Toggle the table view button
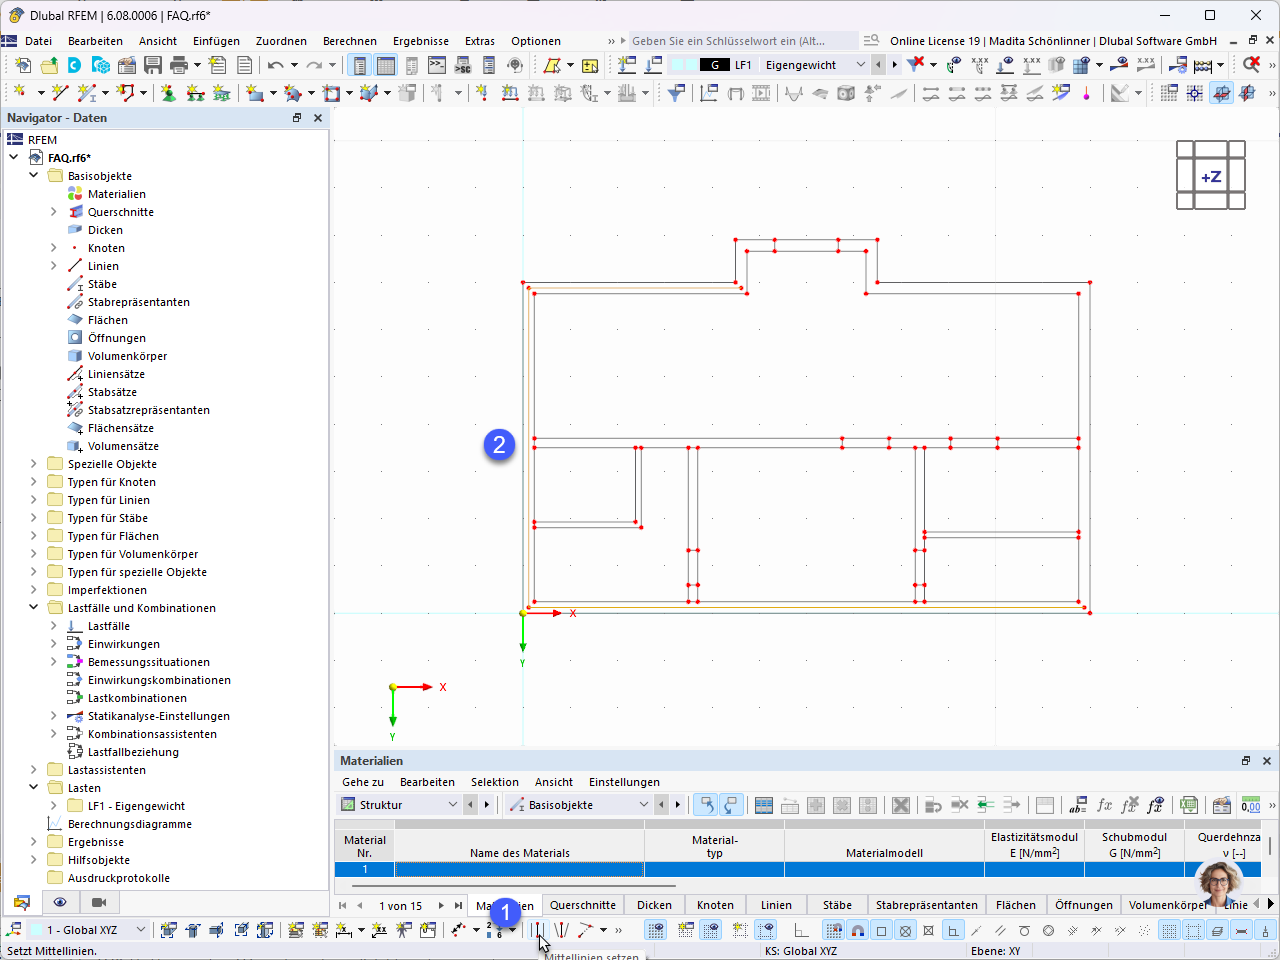This screenshot has height=960, width=1280. coord(386,65)
